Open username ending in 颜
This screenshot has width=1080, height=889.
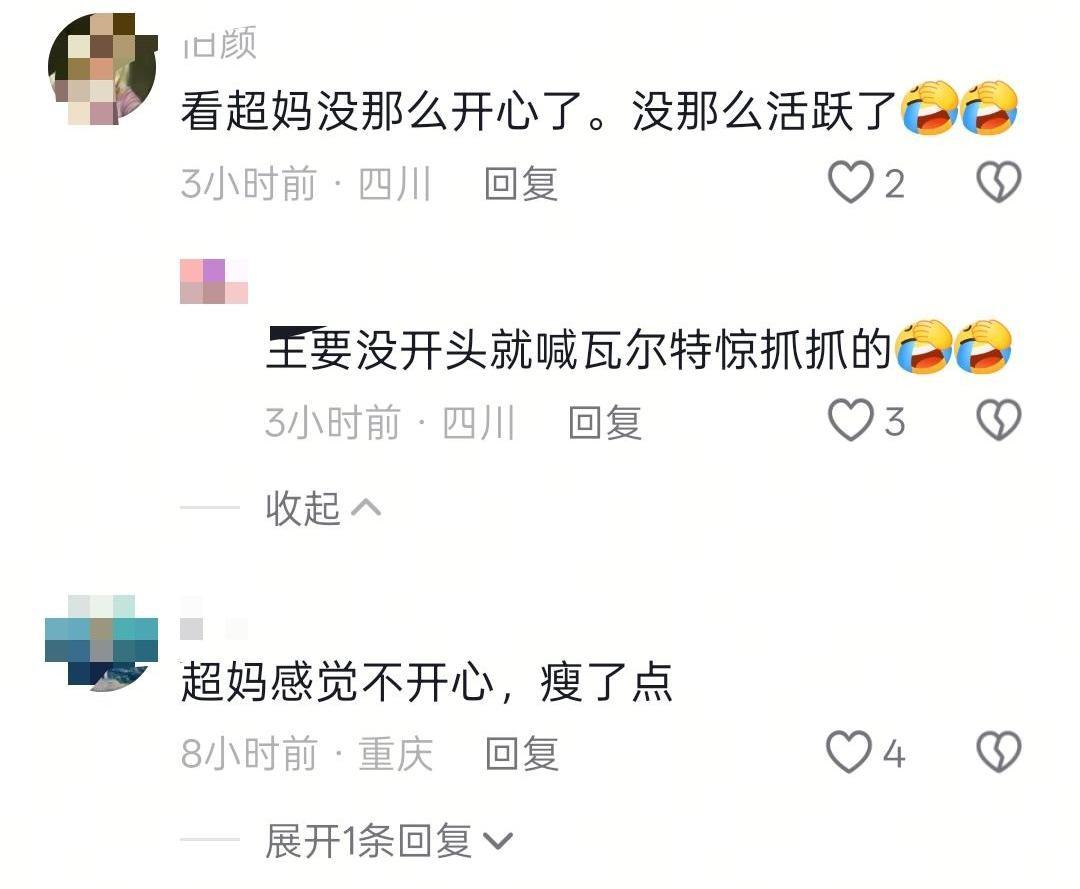point(220,43)
